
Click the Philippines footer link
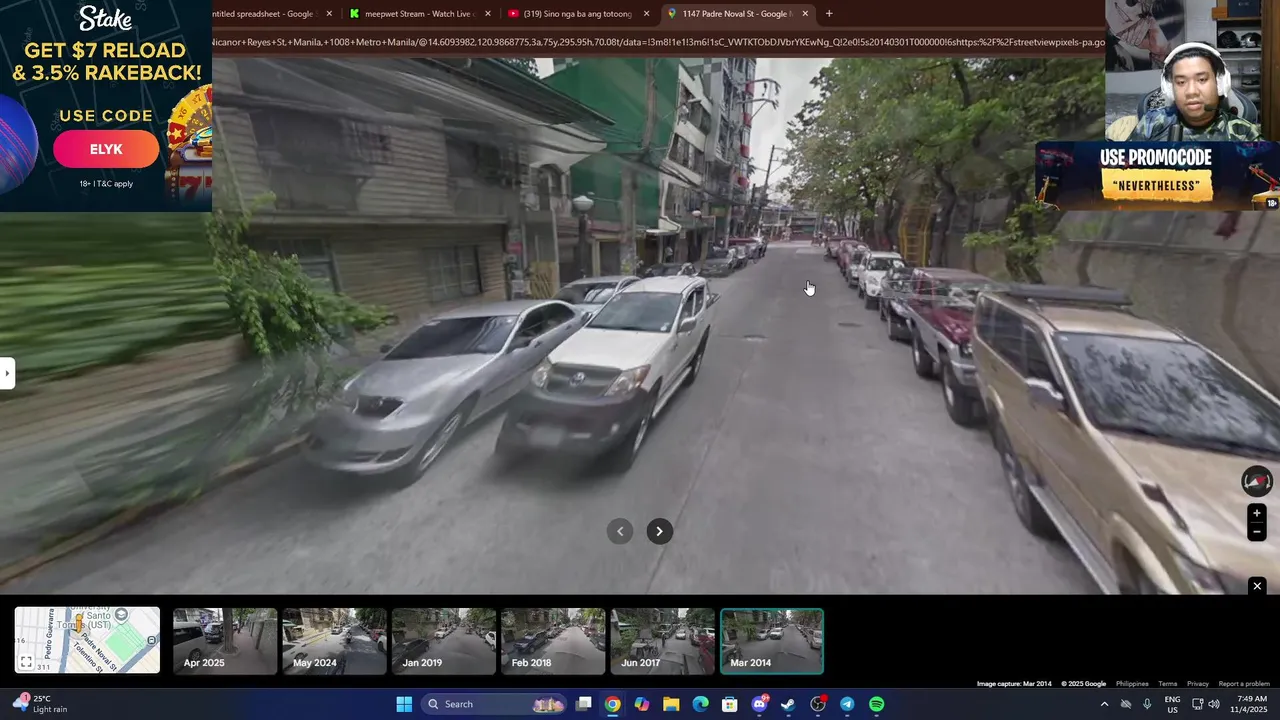pyautogui.click(x=1132, y=684)
